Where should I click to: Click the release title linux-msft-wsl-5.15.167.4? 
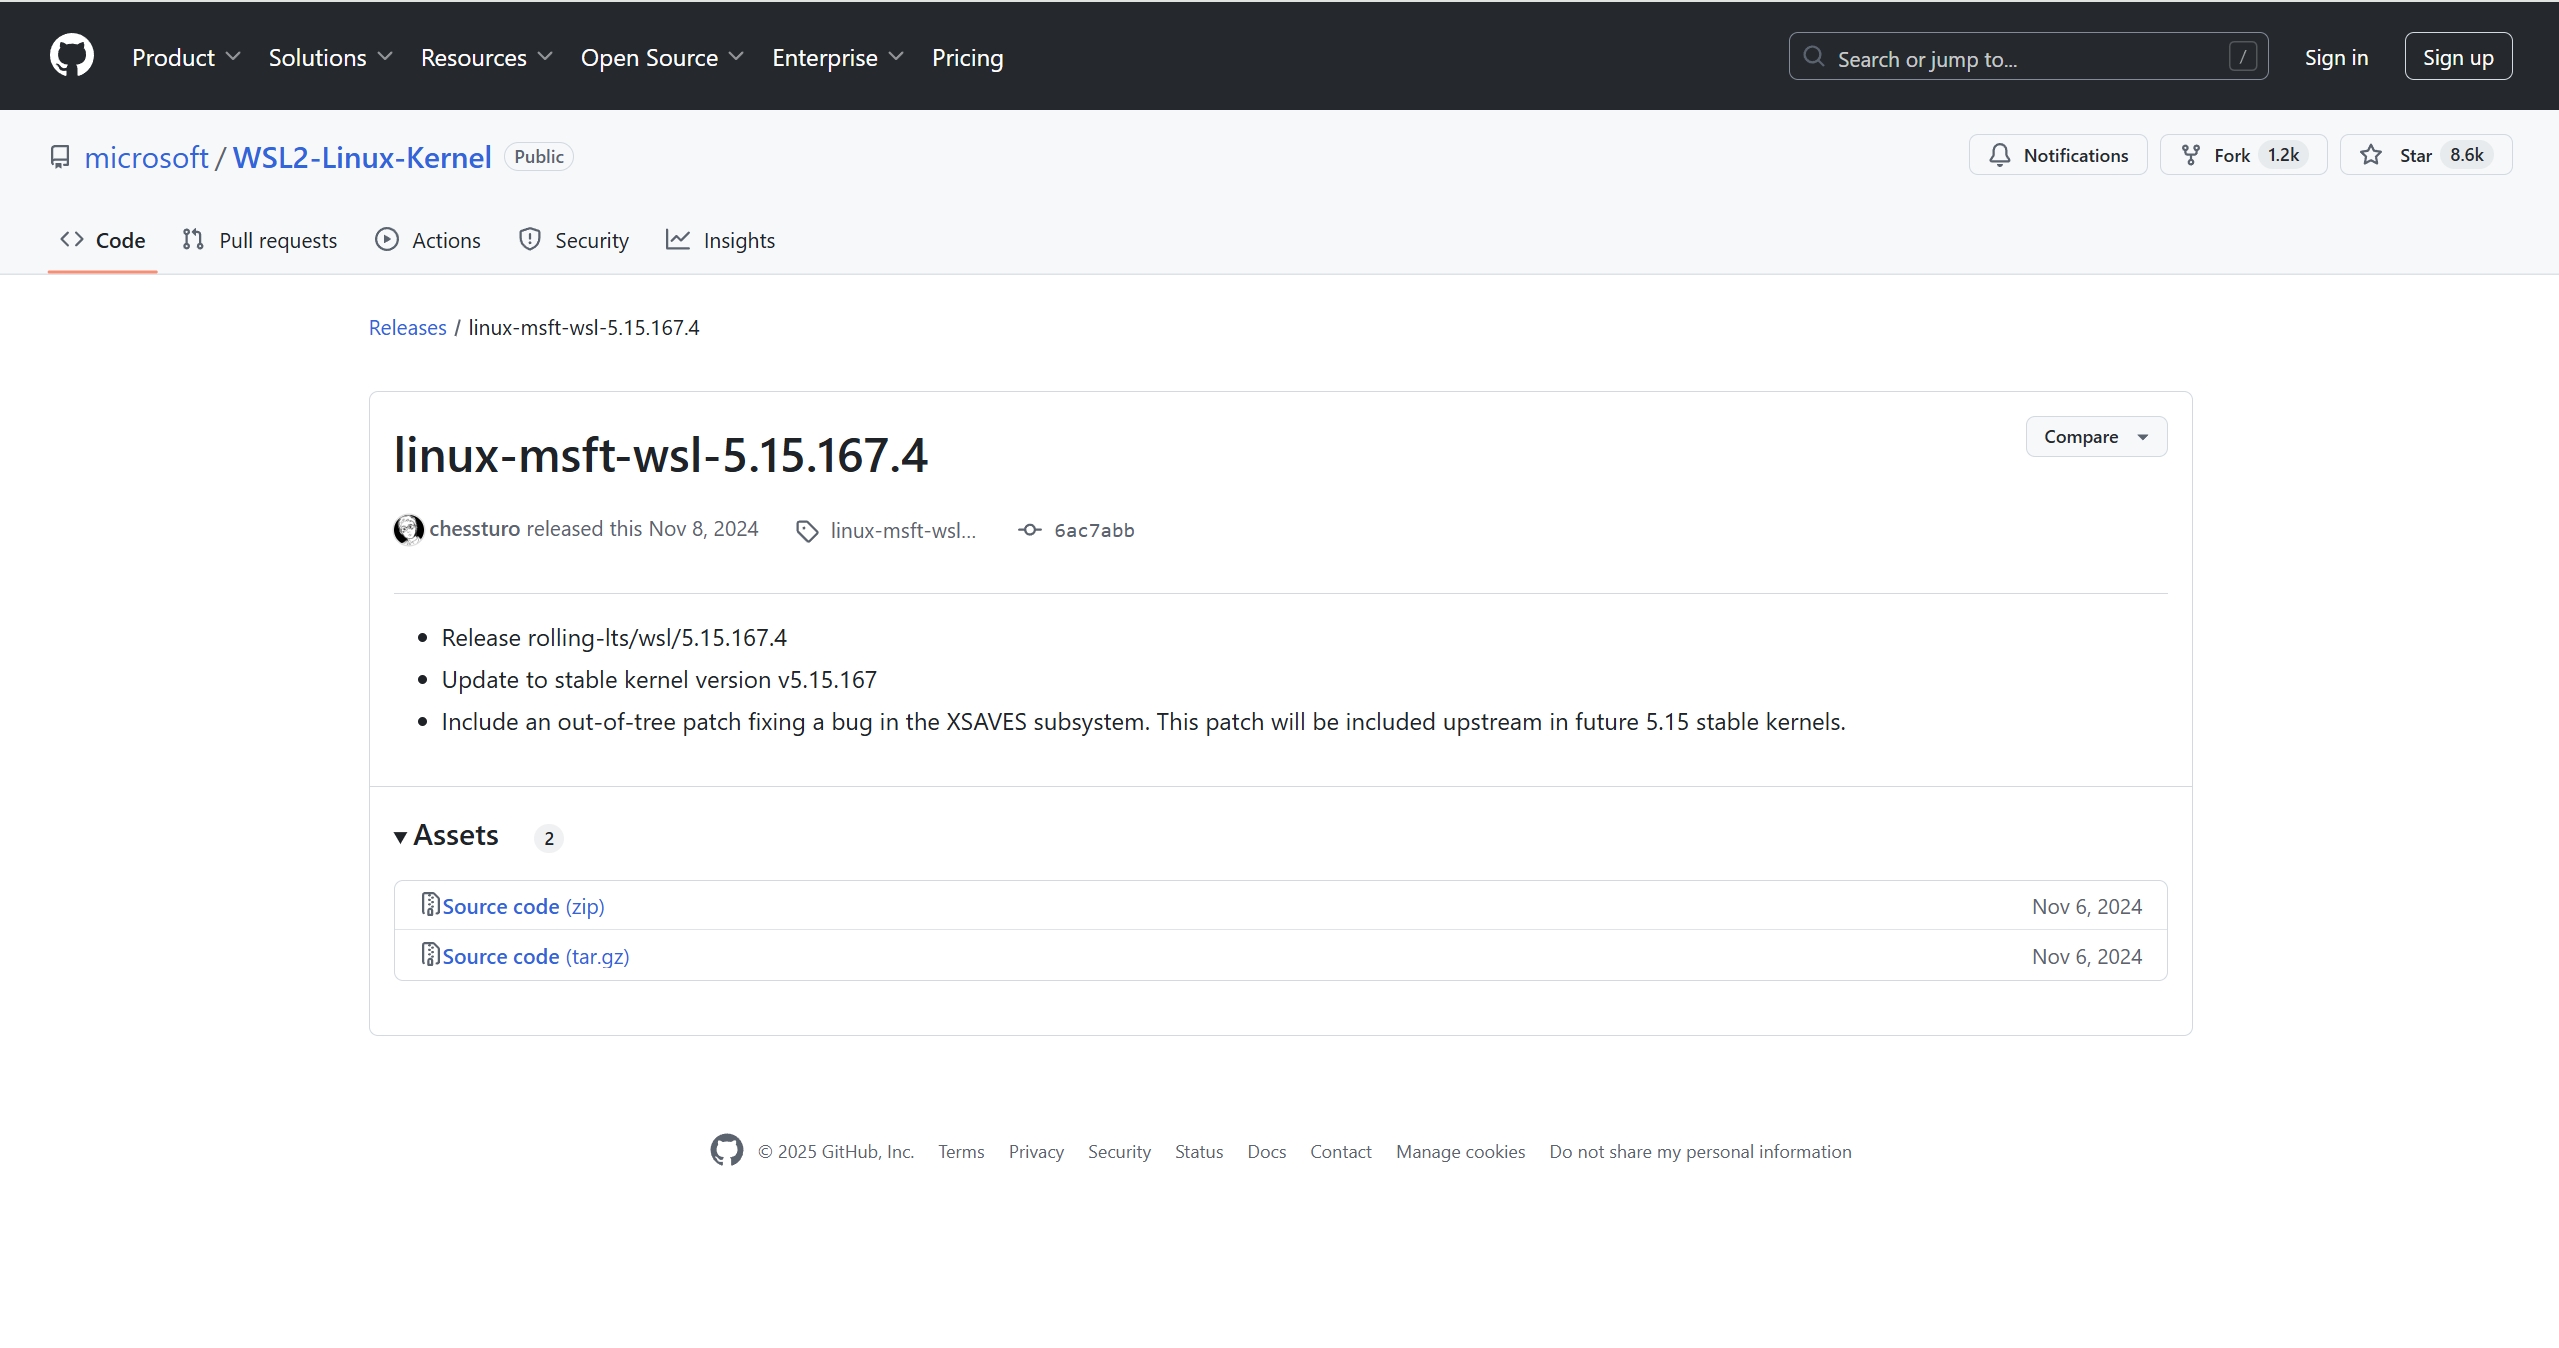click(661, 455)
